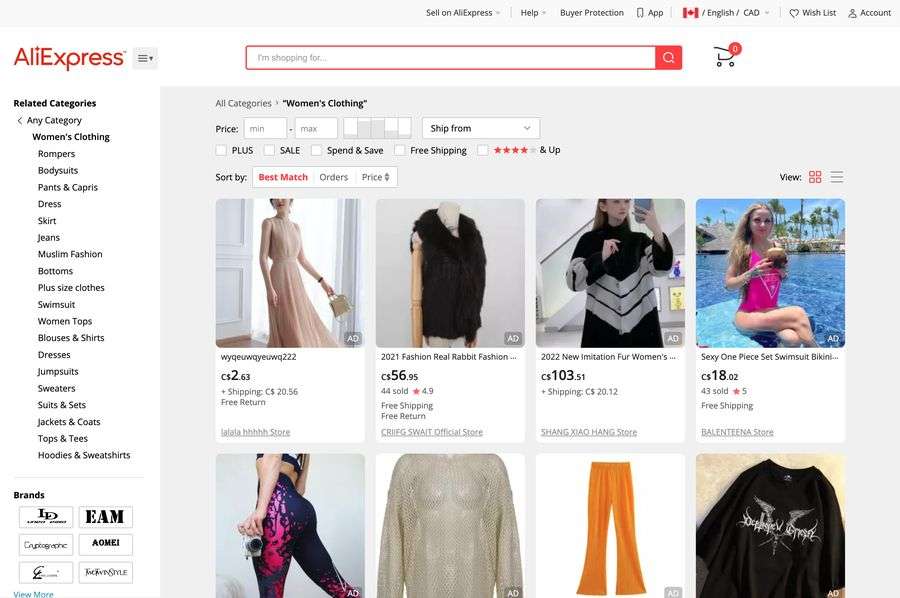This screenshot has height=598, width=900.
Task: Open the orange flare pants thumbnail
Action: click(610, 526)
